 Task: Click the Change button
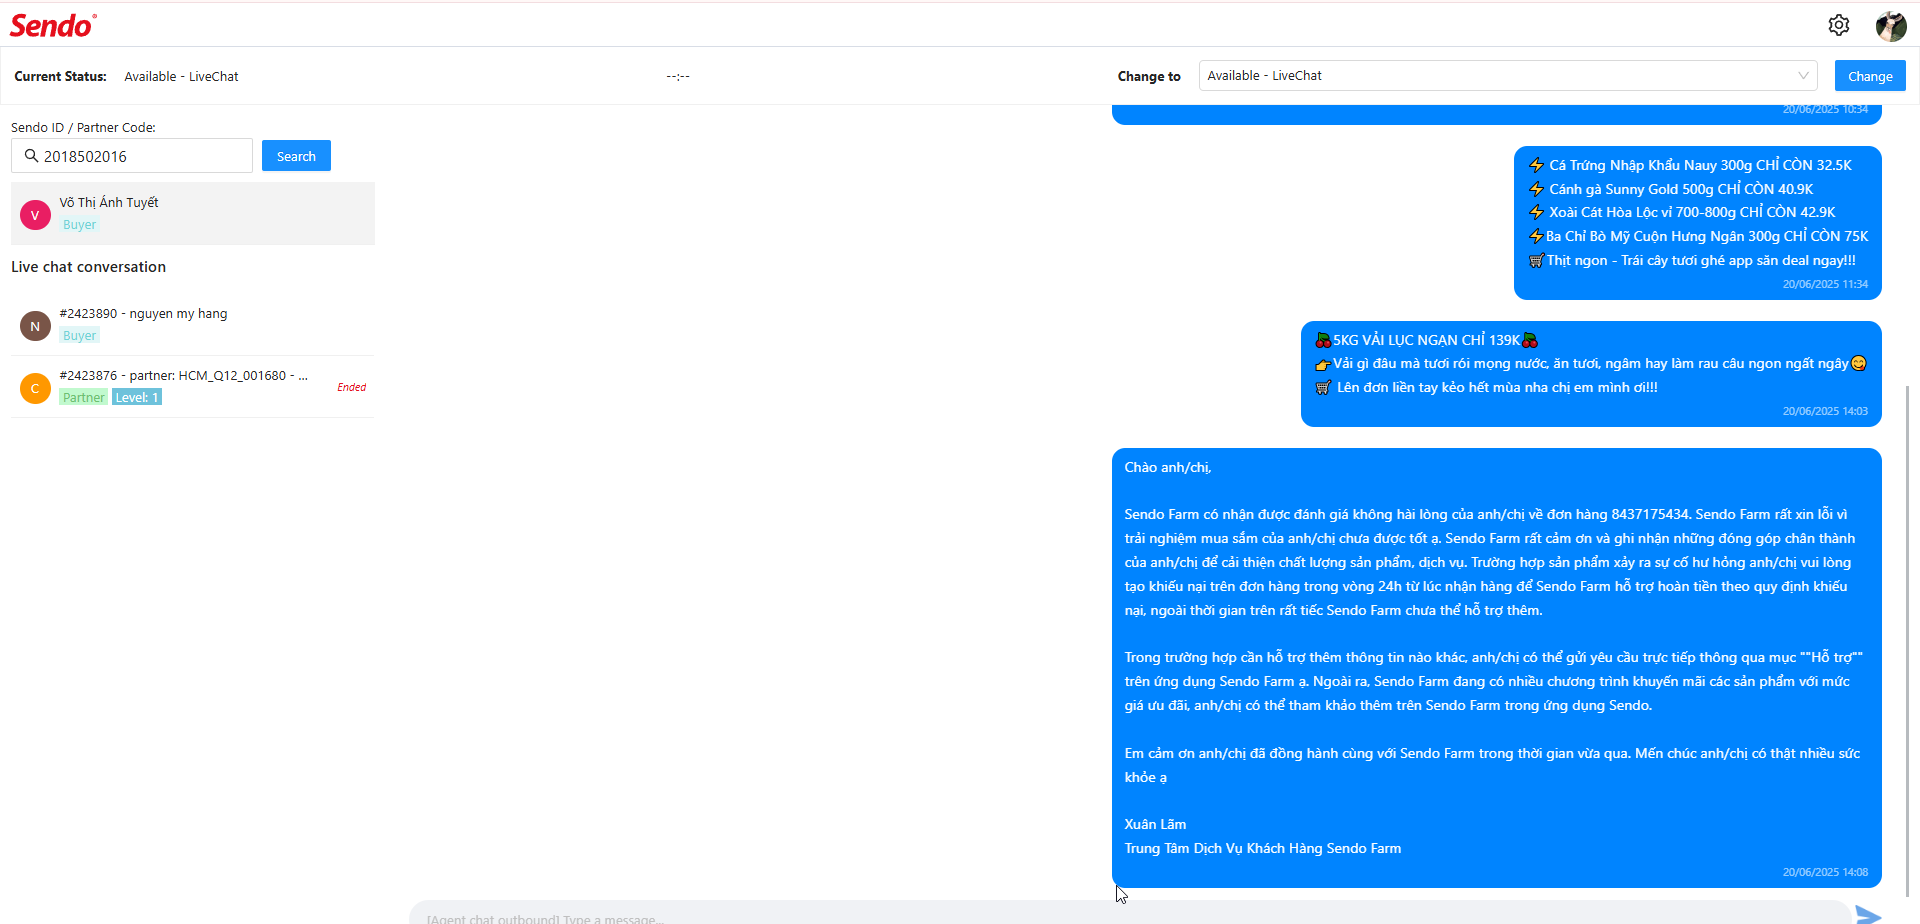click(1870, 76)
